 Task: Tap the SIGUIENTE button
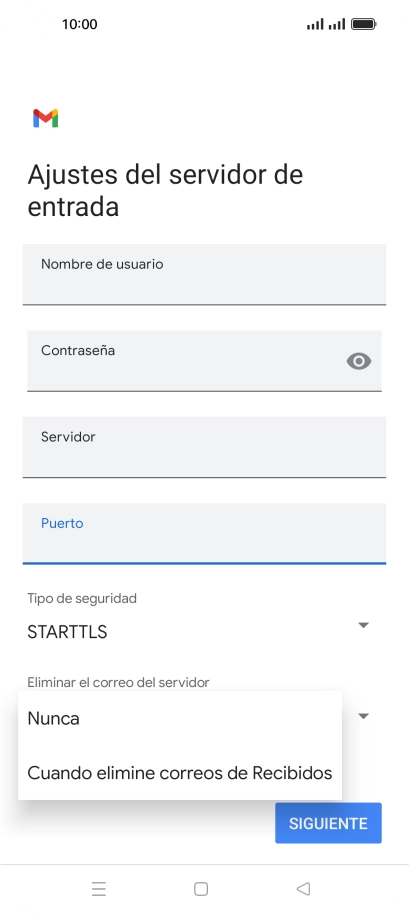pos(329,823)
